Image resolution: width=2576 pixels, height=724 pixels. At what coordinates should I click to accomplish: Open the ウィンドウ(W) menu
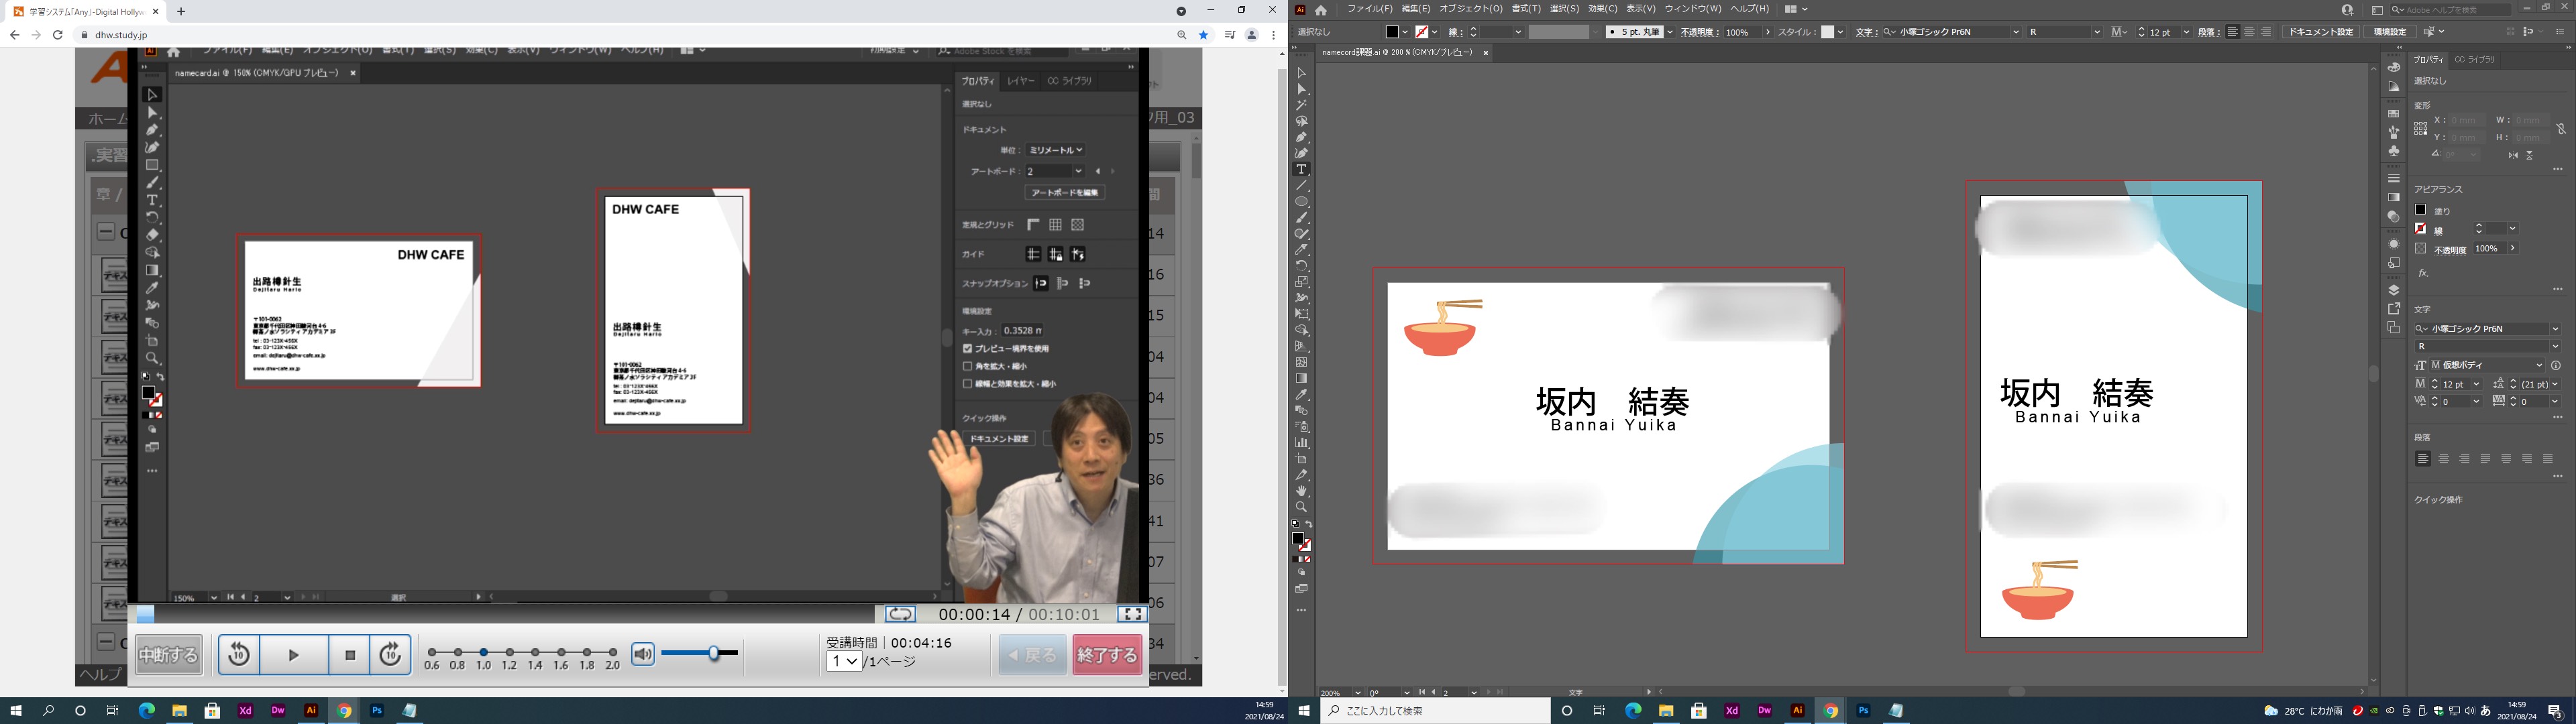coord(1692,9)
